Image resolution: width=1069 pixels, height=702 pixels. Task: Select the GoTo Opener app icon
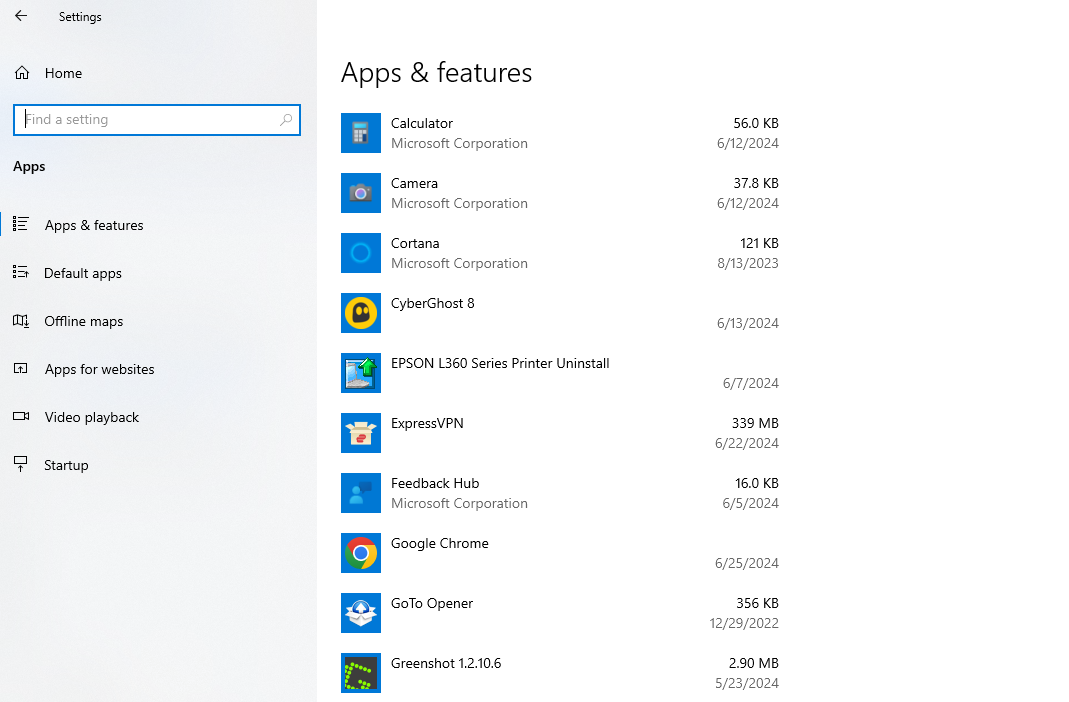[x=361, y=613]
